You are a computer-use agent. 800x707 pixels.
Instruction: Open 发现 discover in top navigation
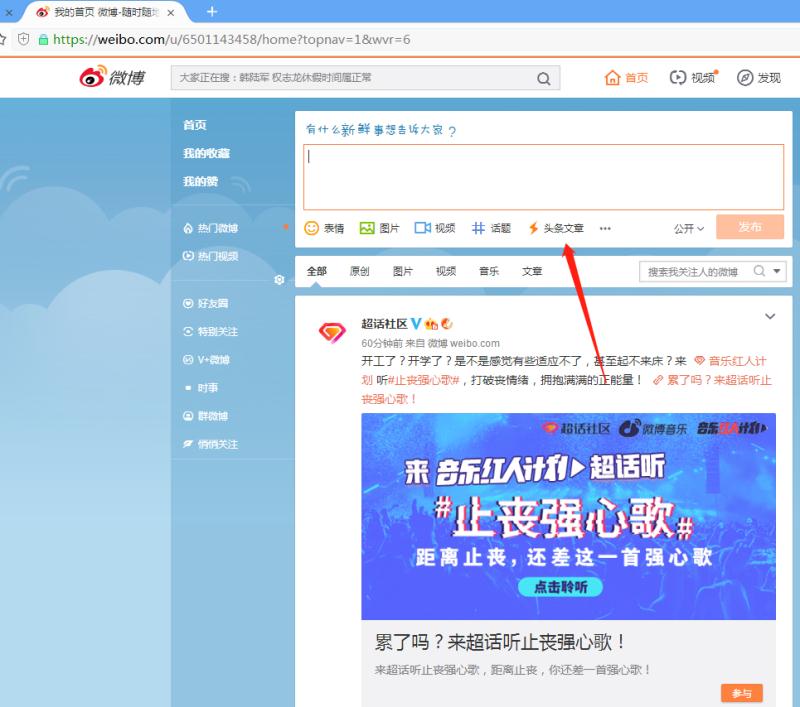[759, 78]
